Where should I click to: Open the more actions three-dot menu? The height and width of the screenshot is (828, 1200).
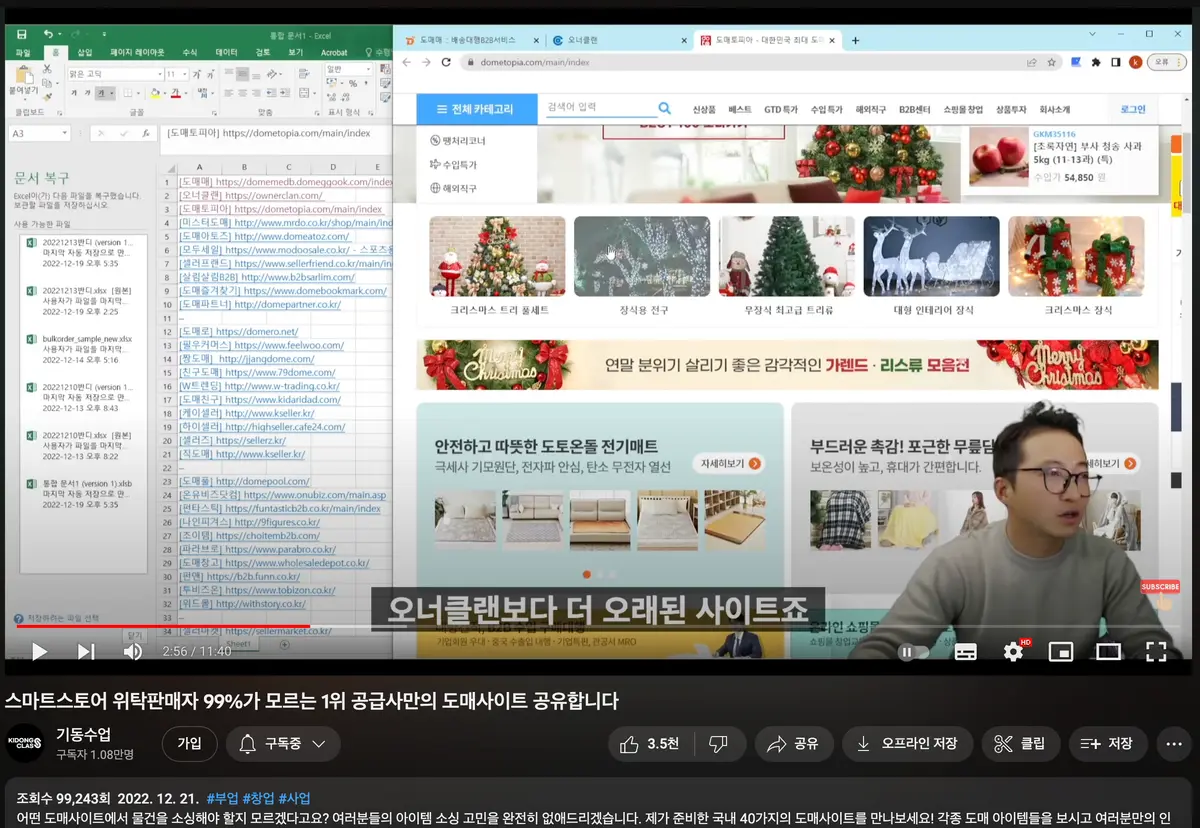[1173, 744]
